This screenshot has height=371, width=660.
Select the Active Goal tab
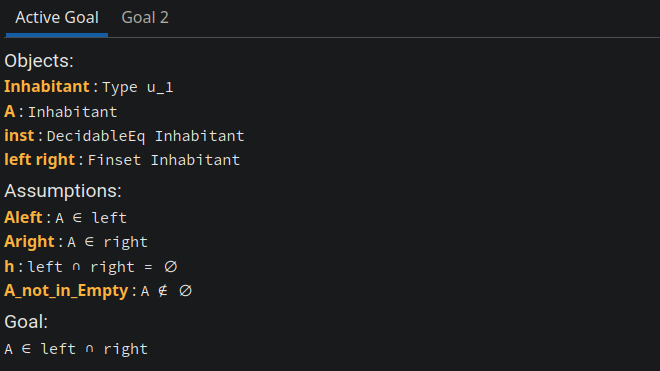[57, 18]
